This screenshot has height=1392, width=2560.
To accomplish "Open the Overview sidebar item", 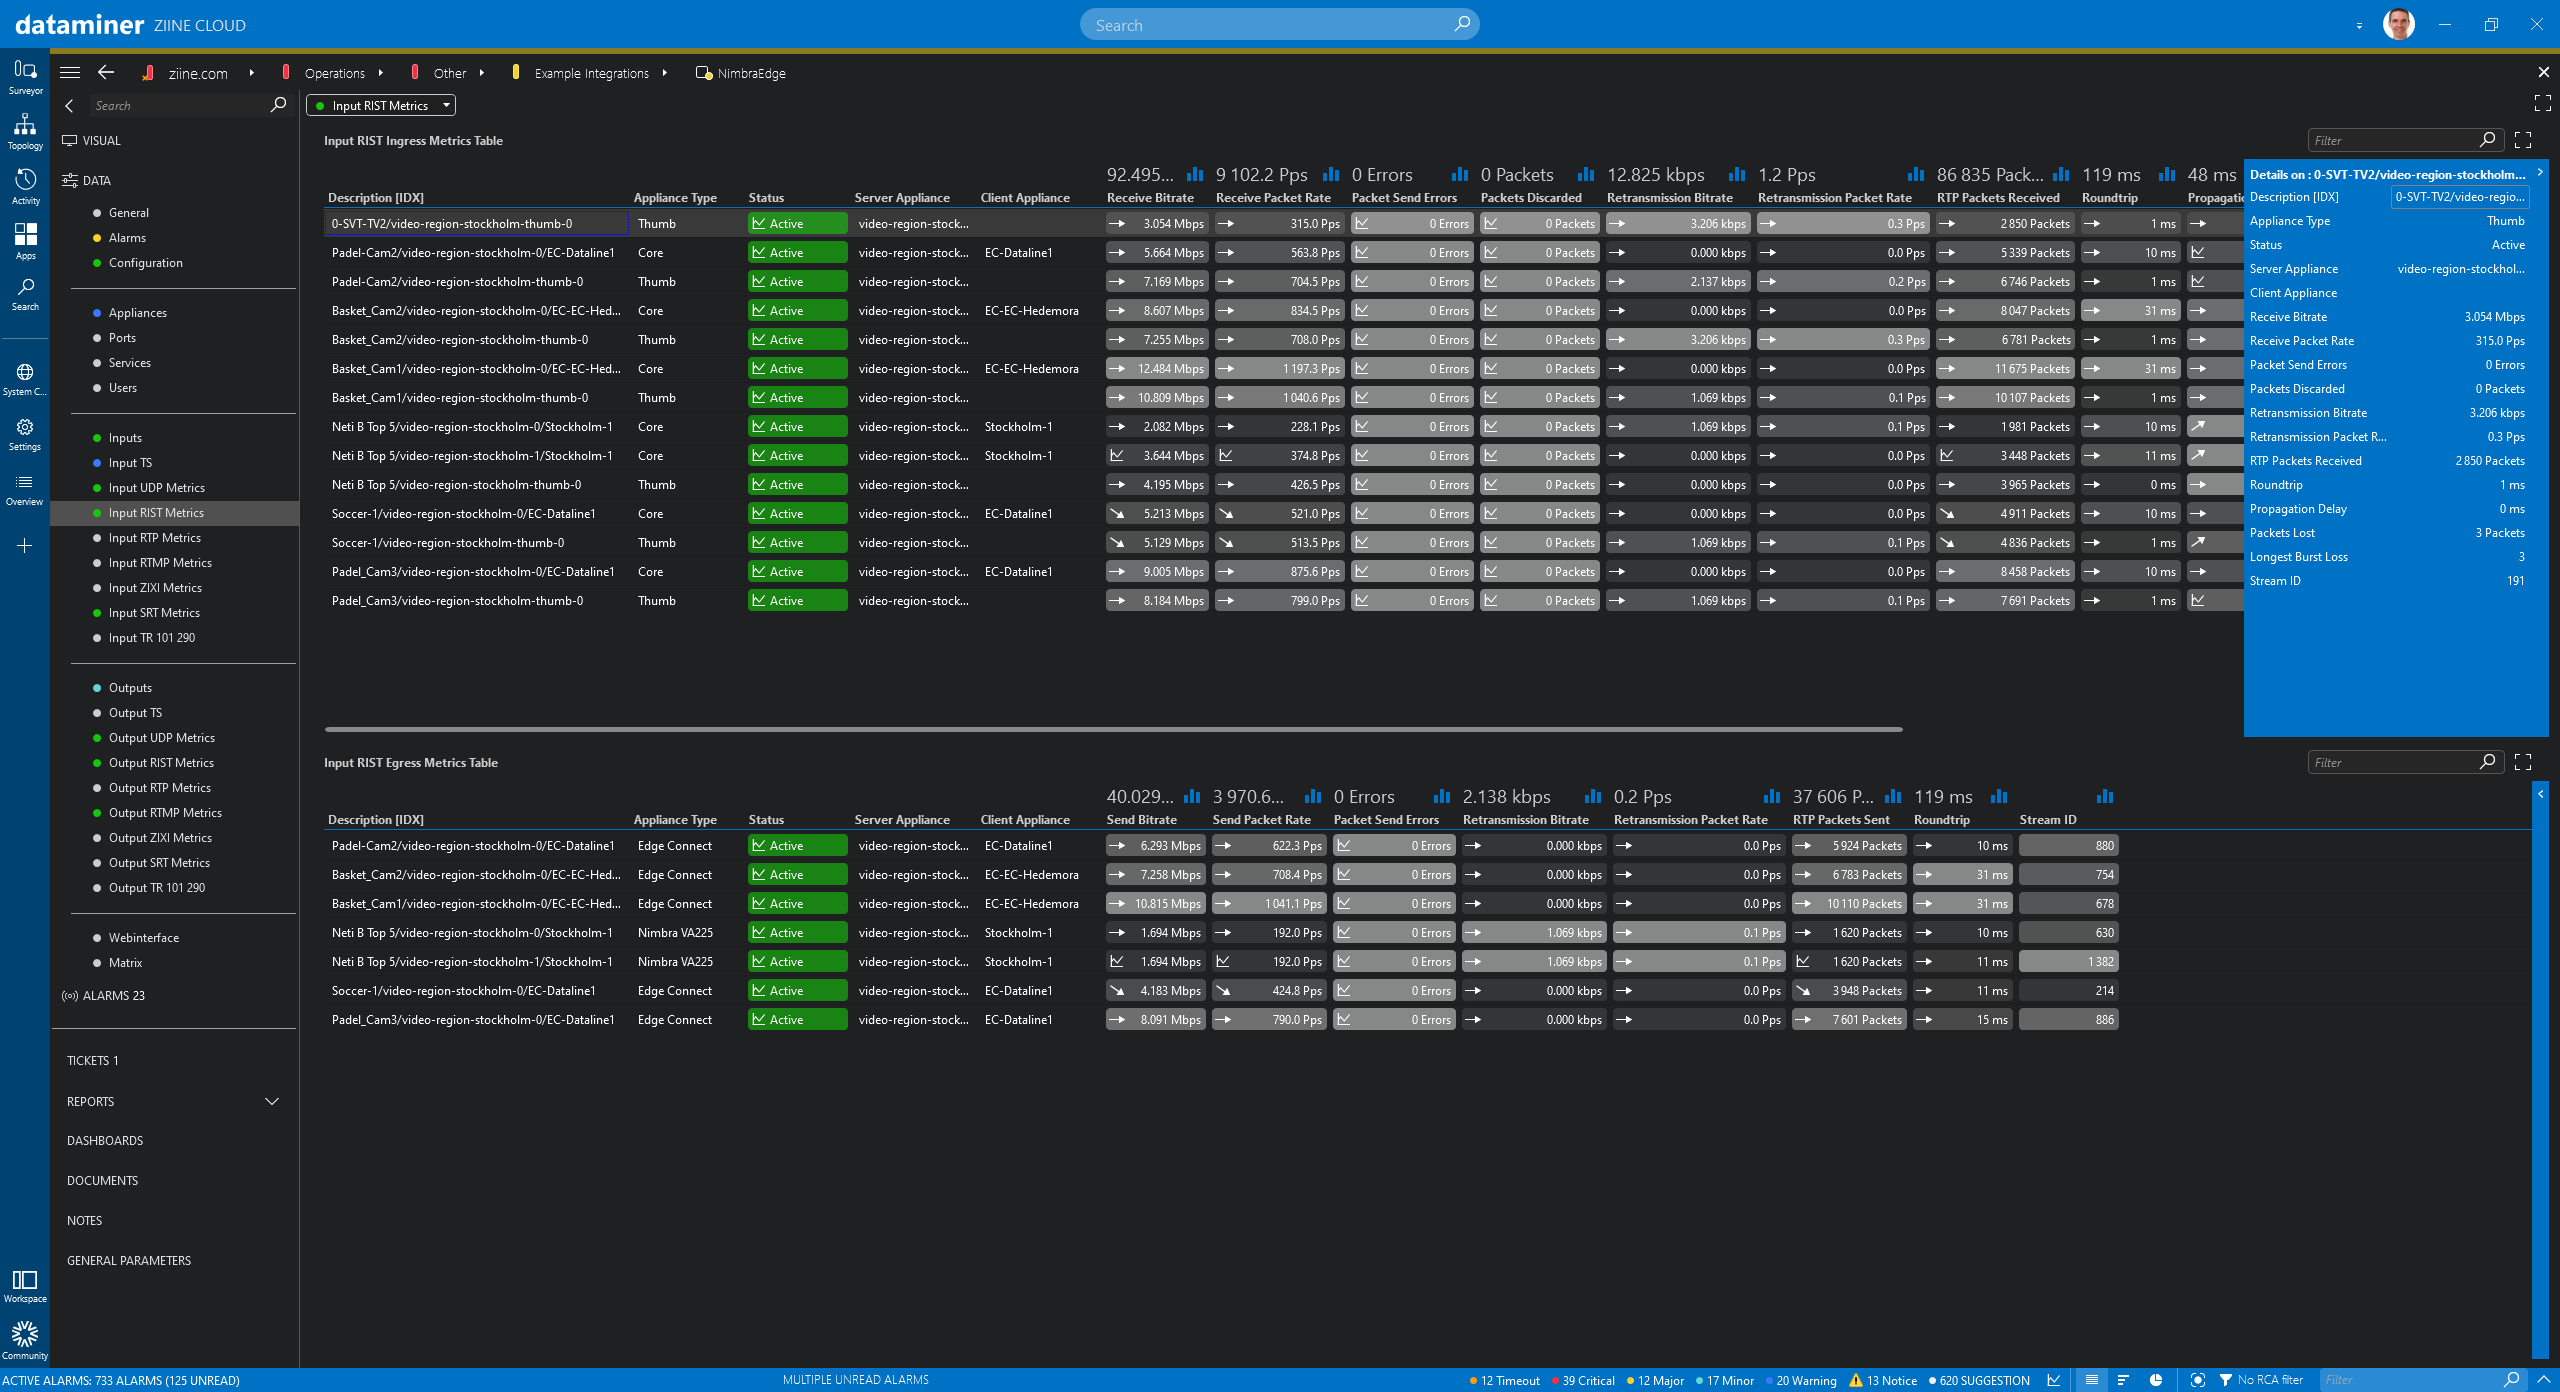I will coord(25,490).
